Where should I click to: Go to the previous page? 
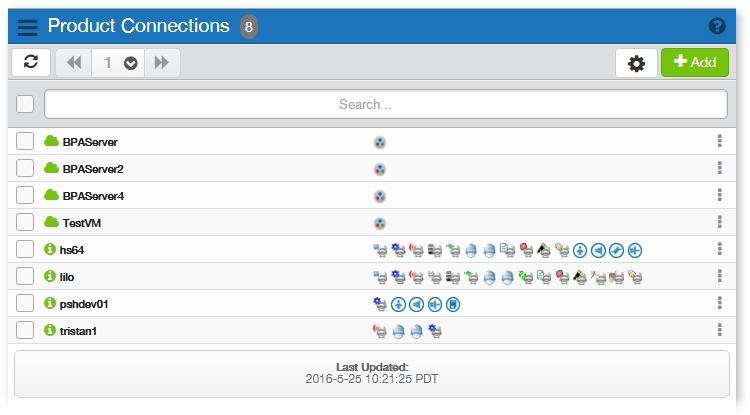click(x=74, y=63)
